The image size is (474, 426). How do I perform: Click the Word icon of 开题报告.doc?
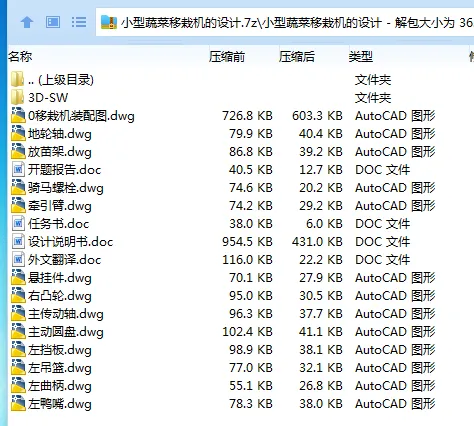(x=18, y=170)
